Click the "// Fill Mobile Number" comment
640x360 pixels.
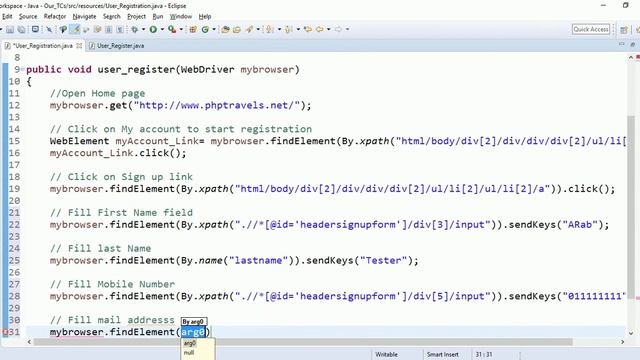(x=112, y=284)
